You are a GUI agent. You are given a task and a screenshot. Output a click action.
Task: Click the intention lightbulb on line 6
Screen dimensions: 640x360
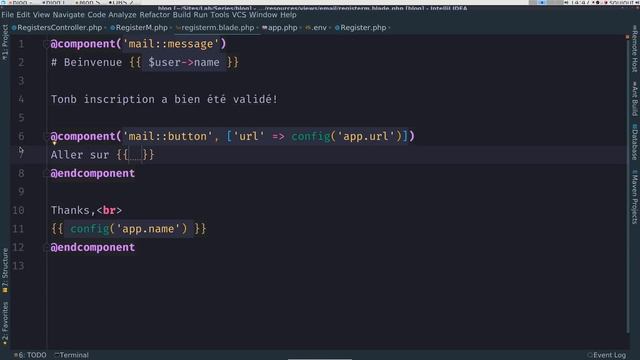54,143
